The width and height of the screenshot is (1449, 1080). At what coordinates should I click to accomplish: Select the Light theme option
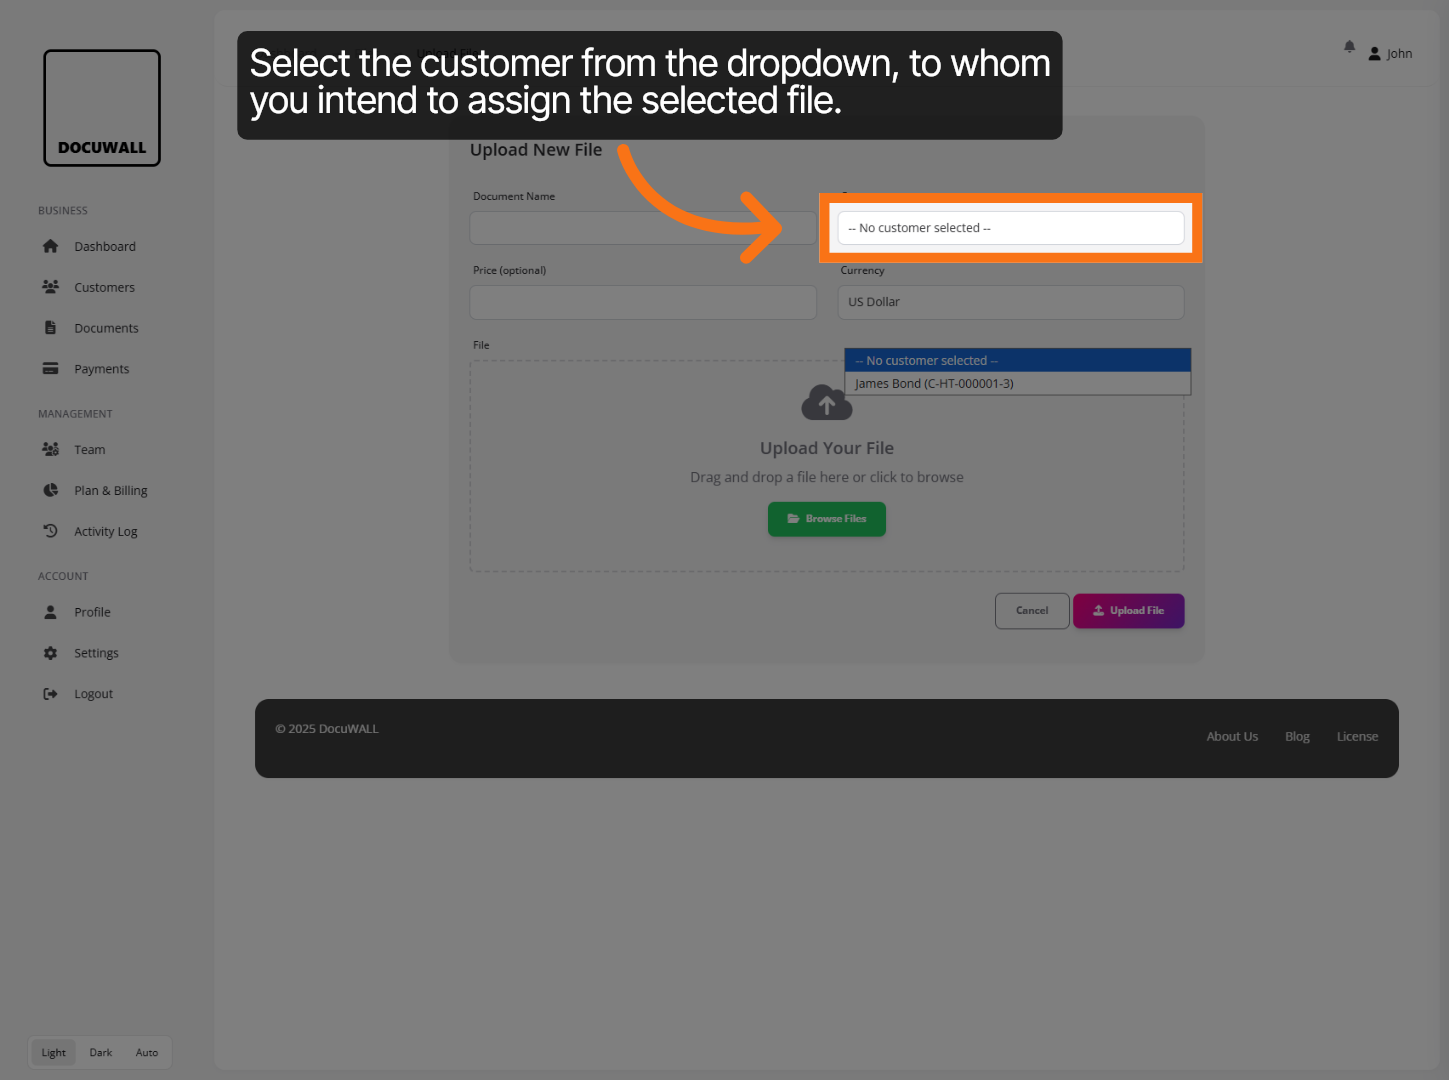pos(53,1052)
